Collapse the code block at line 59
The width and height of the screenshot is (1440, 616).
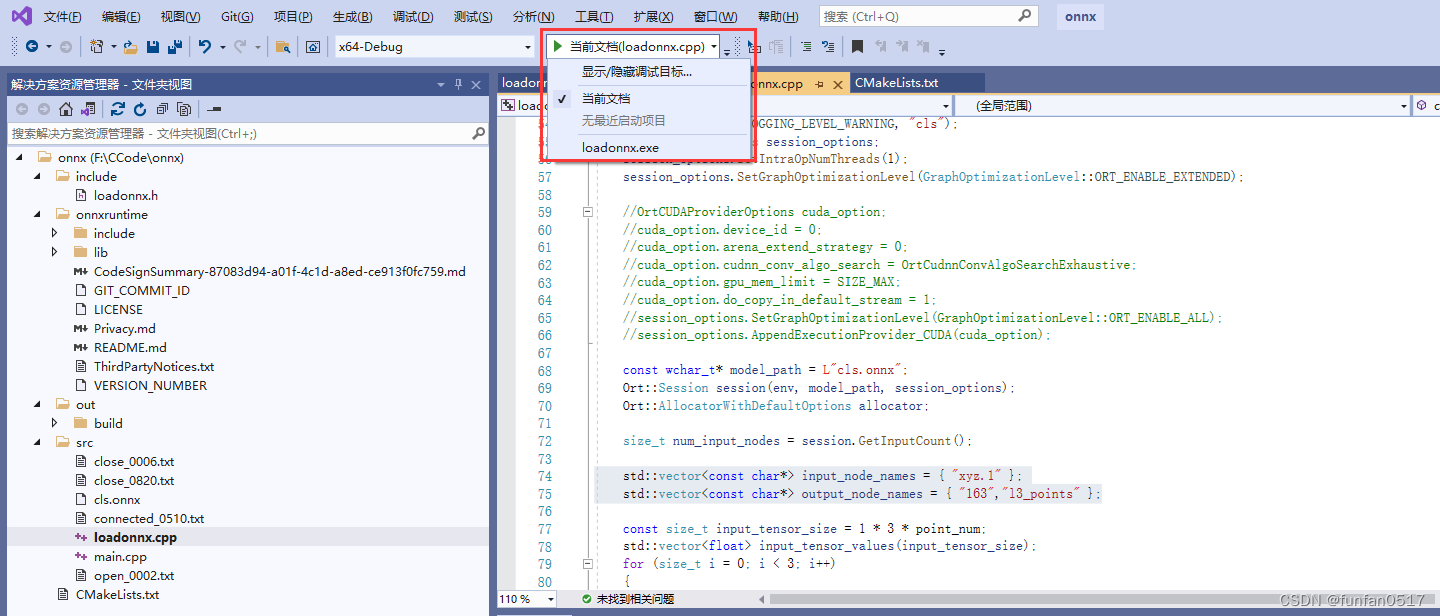[x=588, y=212]
